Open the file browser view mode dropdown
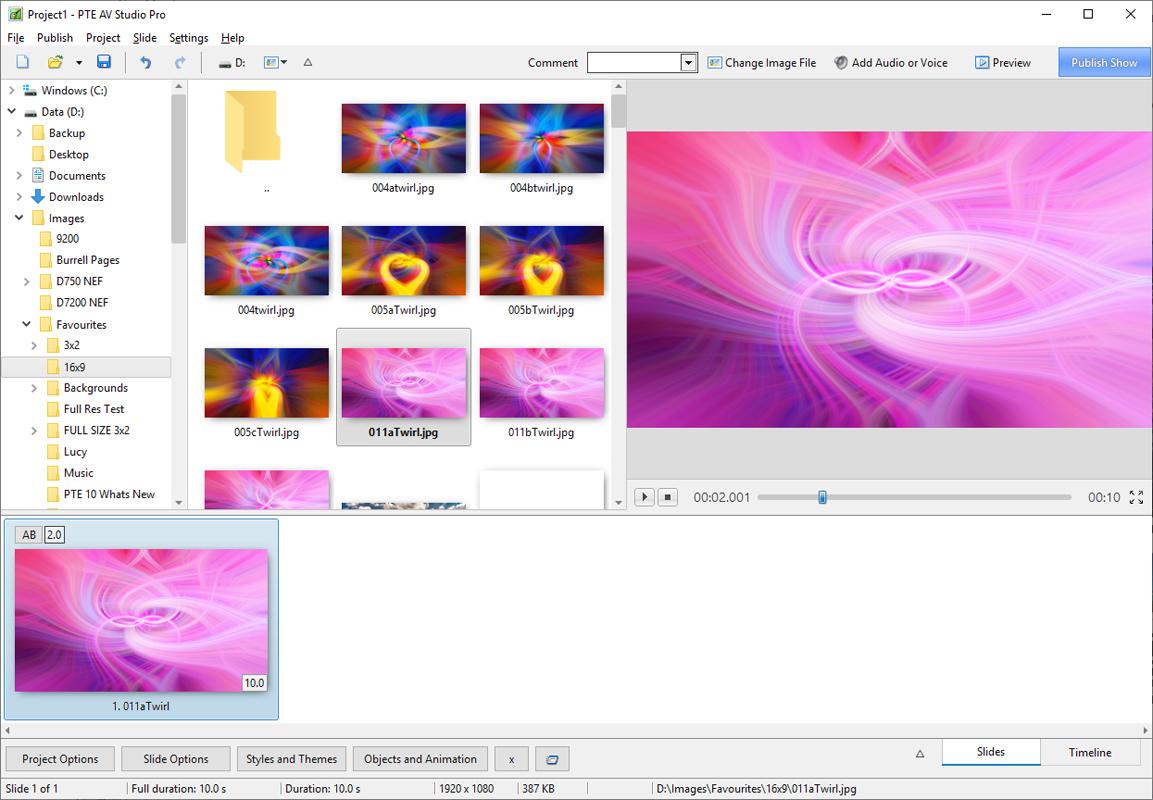Image resolution: width=1153 pixels, height=800 pixels. click(x=275, y=62)
